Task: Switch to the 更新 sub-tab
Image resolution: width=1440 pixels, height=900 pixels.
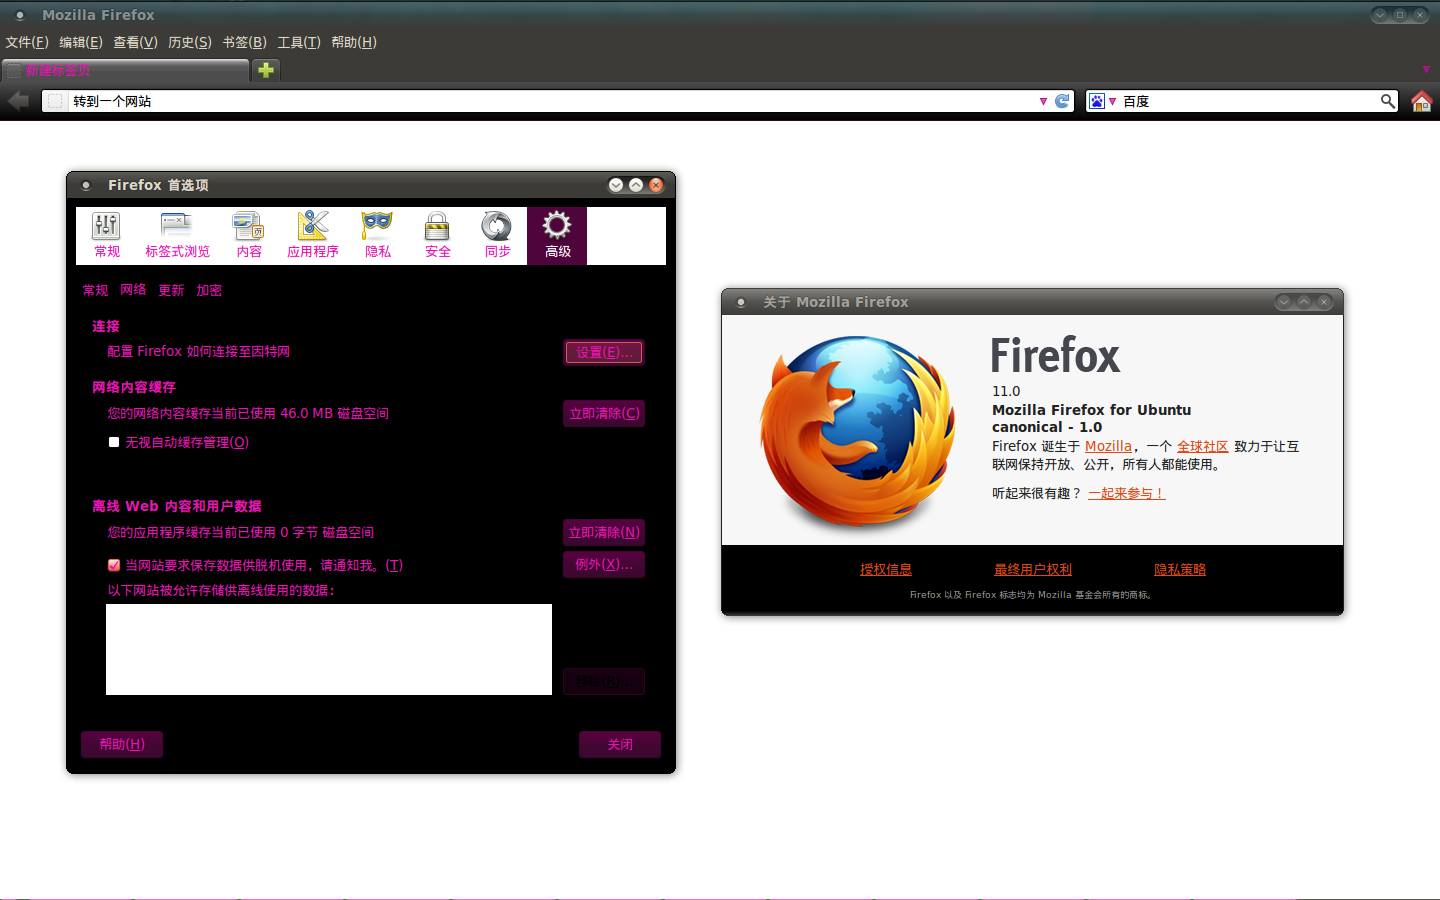Action: pos(171,290)
